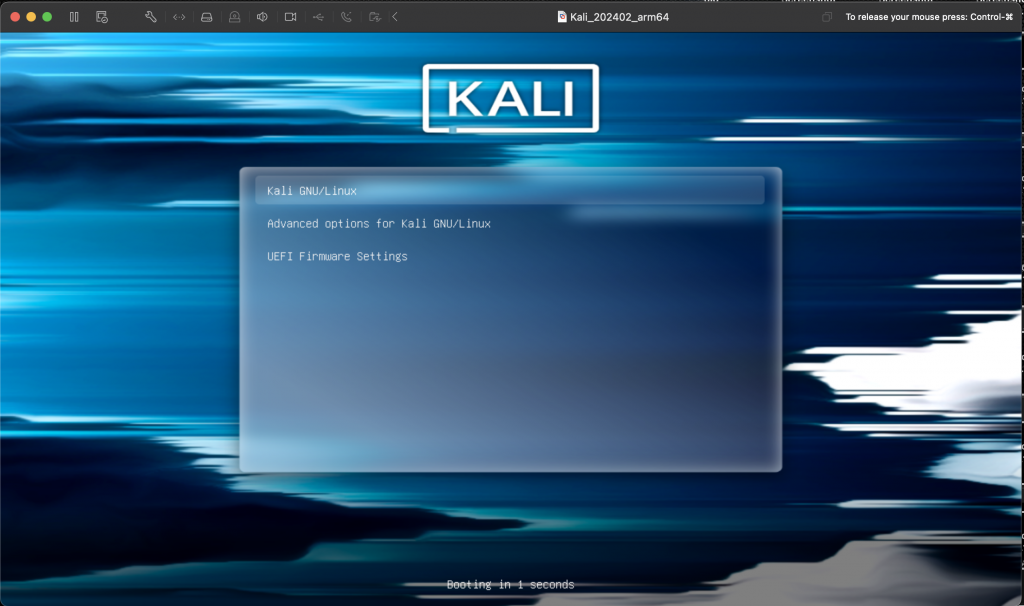The height and width of the screenshot is (606, 1024).
Task: Click the sound card speaker icon
Action: 262,17
